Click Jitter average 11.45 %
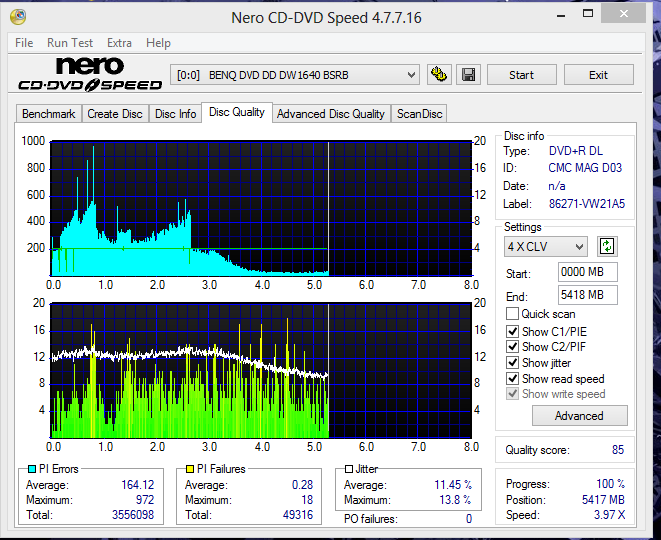Image resolution: width=661 pixels, height=540 pixels. 453,485
